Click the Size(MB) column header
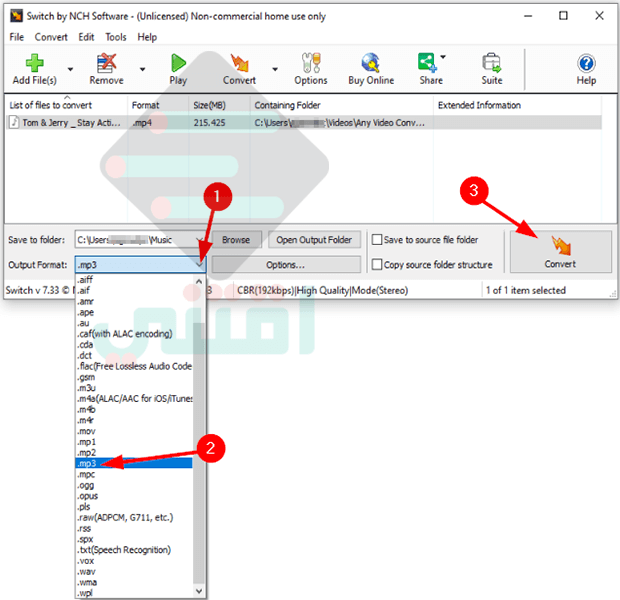The height and width of the screenshot is (600, 620). (x=219, y=105)
